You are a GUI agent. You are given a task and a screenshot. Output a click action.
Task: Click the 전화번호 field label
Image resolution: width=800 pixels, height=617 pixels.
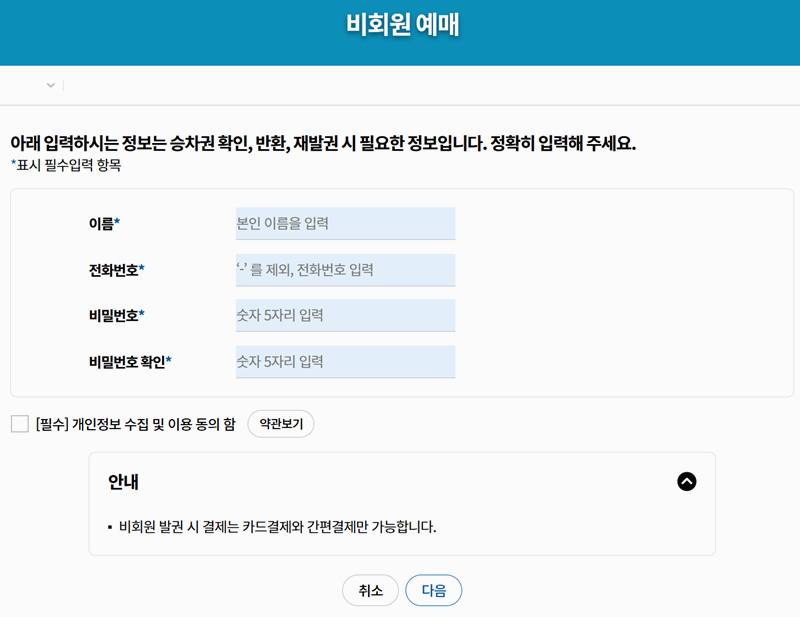pyautogui.click(x=117, y=270)
